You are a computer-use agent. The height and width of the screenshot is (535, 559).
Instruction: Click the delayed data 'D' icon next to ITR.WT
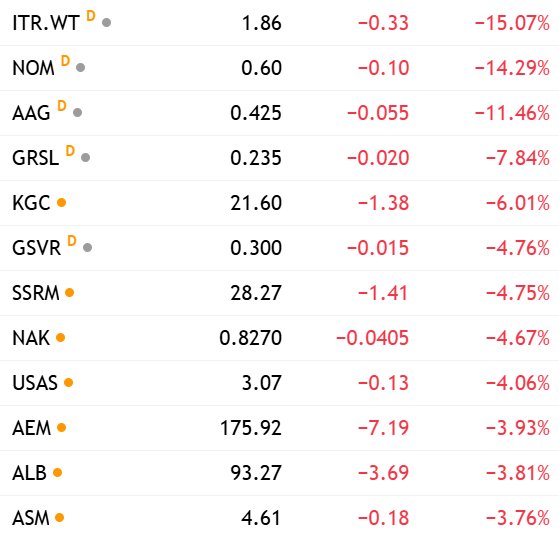[91, 16]
